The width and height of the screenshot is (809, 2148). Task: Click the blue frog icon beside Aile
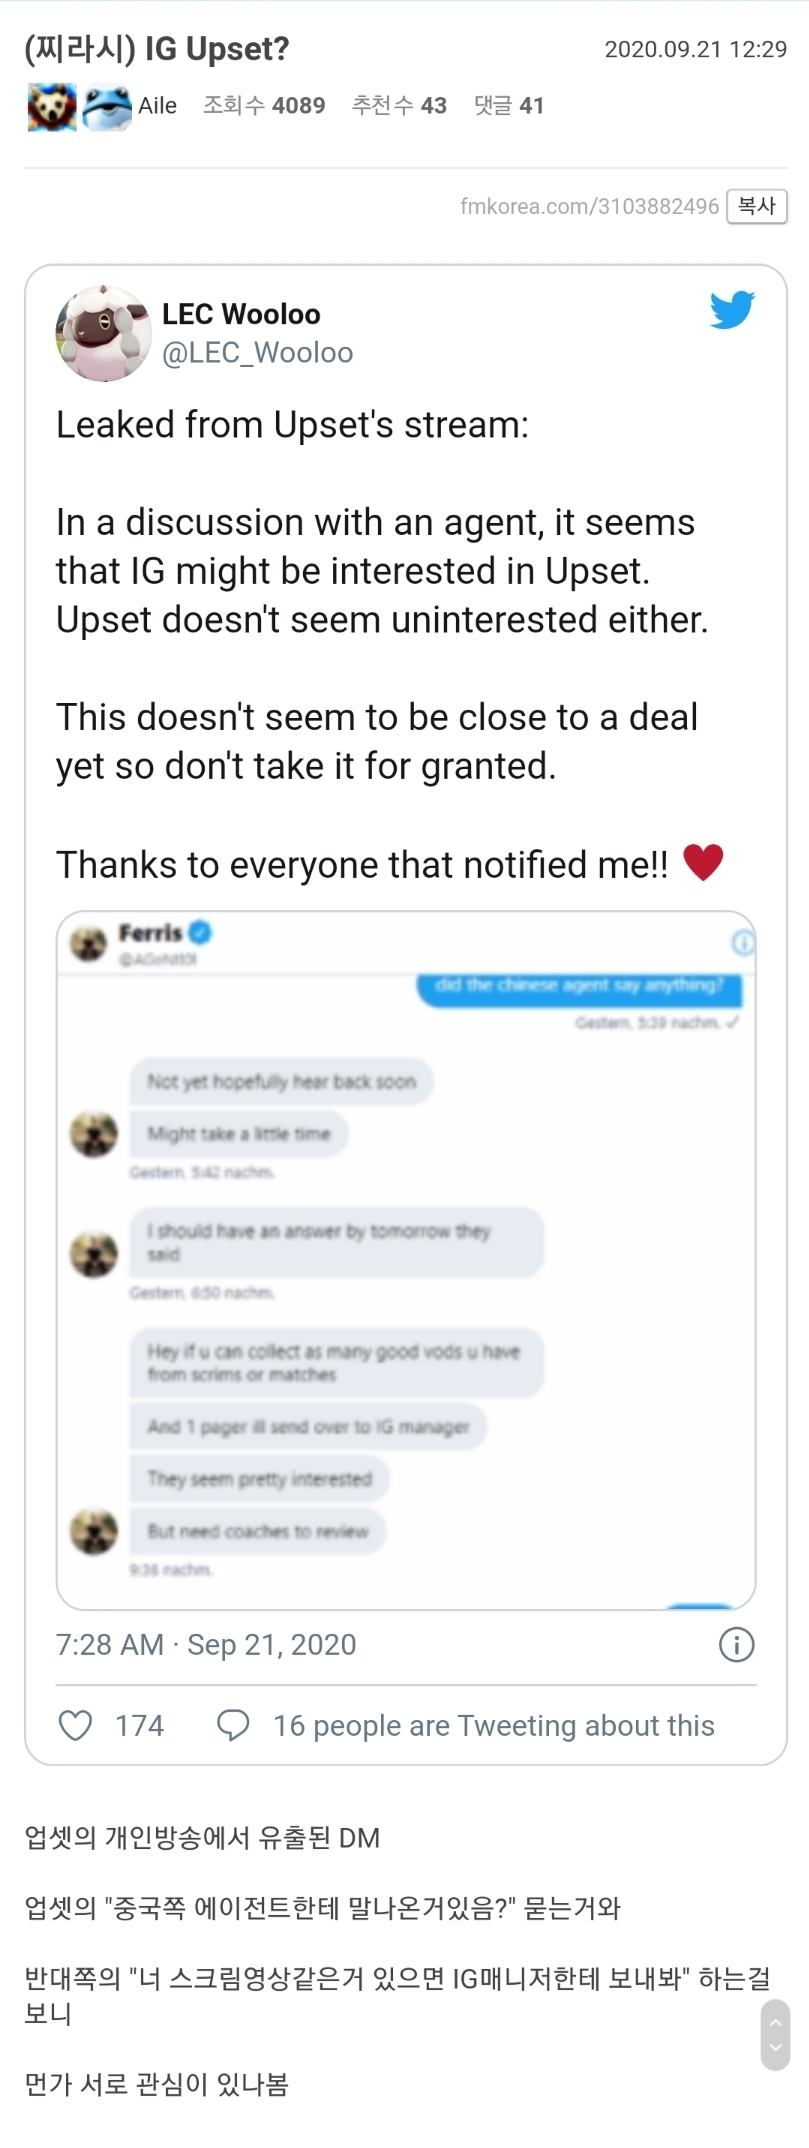[107, 107]
